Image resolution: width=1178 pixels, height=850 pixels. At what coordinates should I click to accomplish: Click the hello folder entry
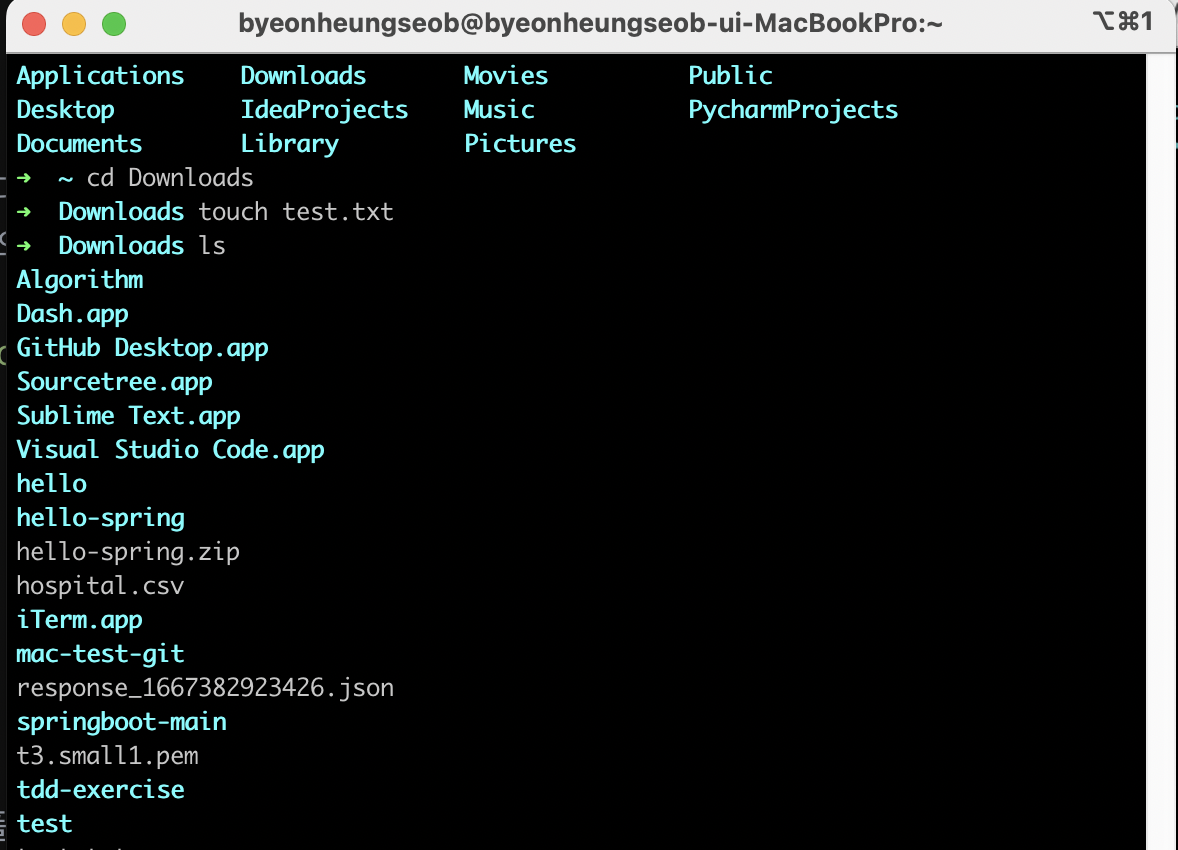[51, 484]
